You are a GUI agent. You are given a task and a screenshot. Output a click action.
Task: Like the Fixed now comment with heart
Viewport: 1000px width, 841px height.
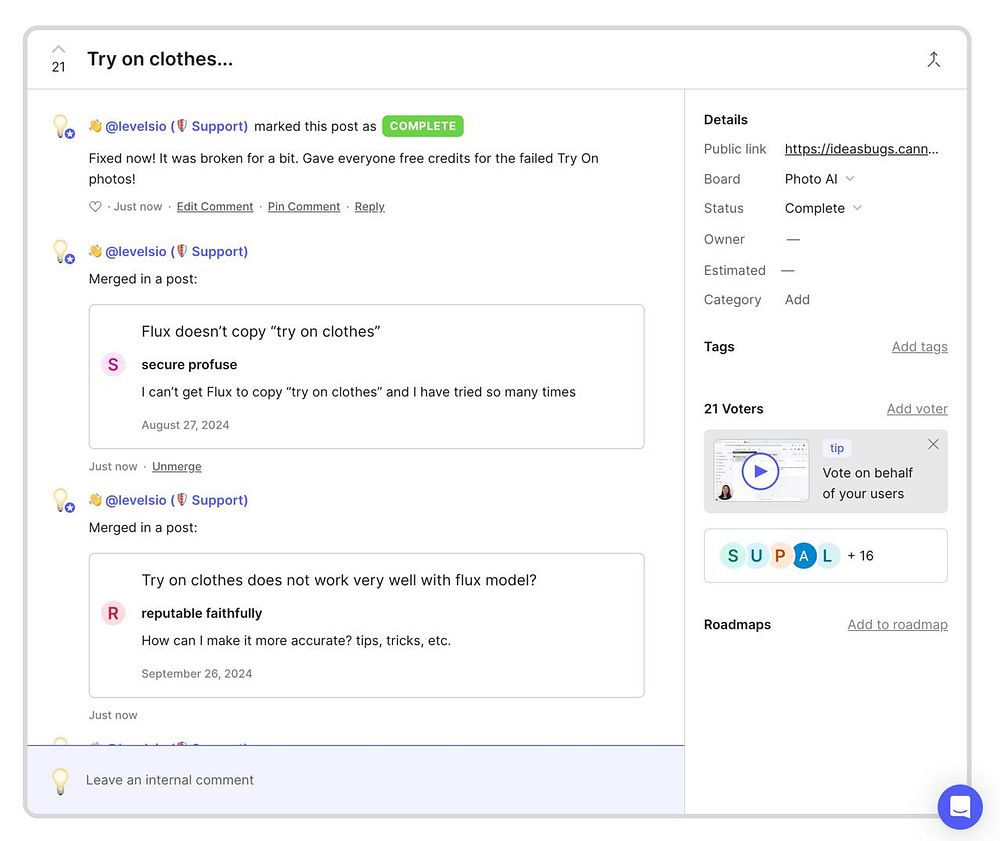tap(95, 207)
